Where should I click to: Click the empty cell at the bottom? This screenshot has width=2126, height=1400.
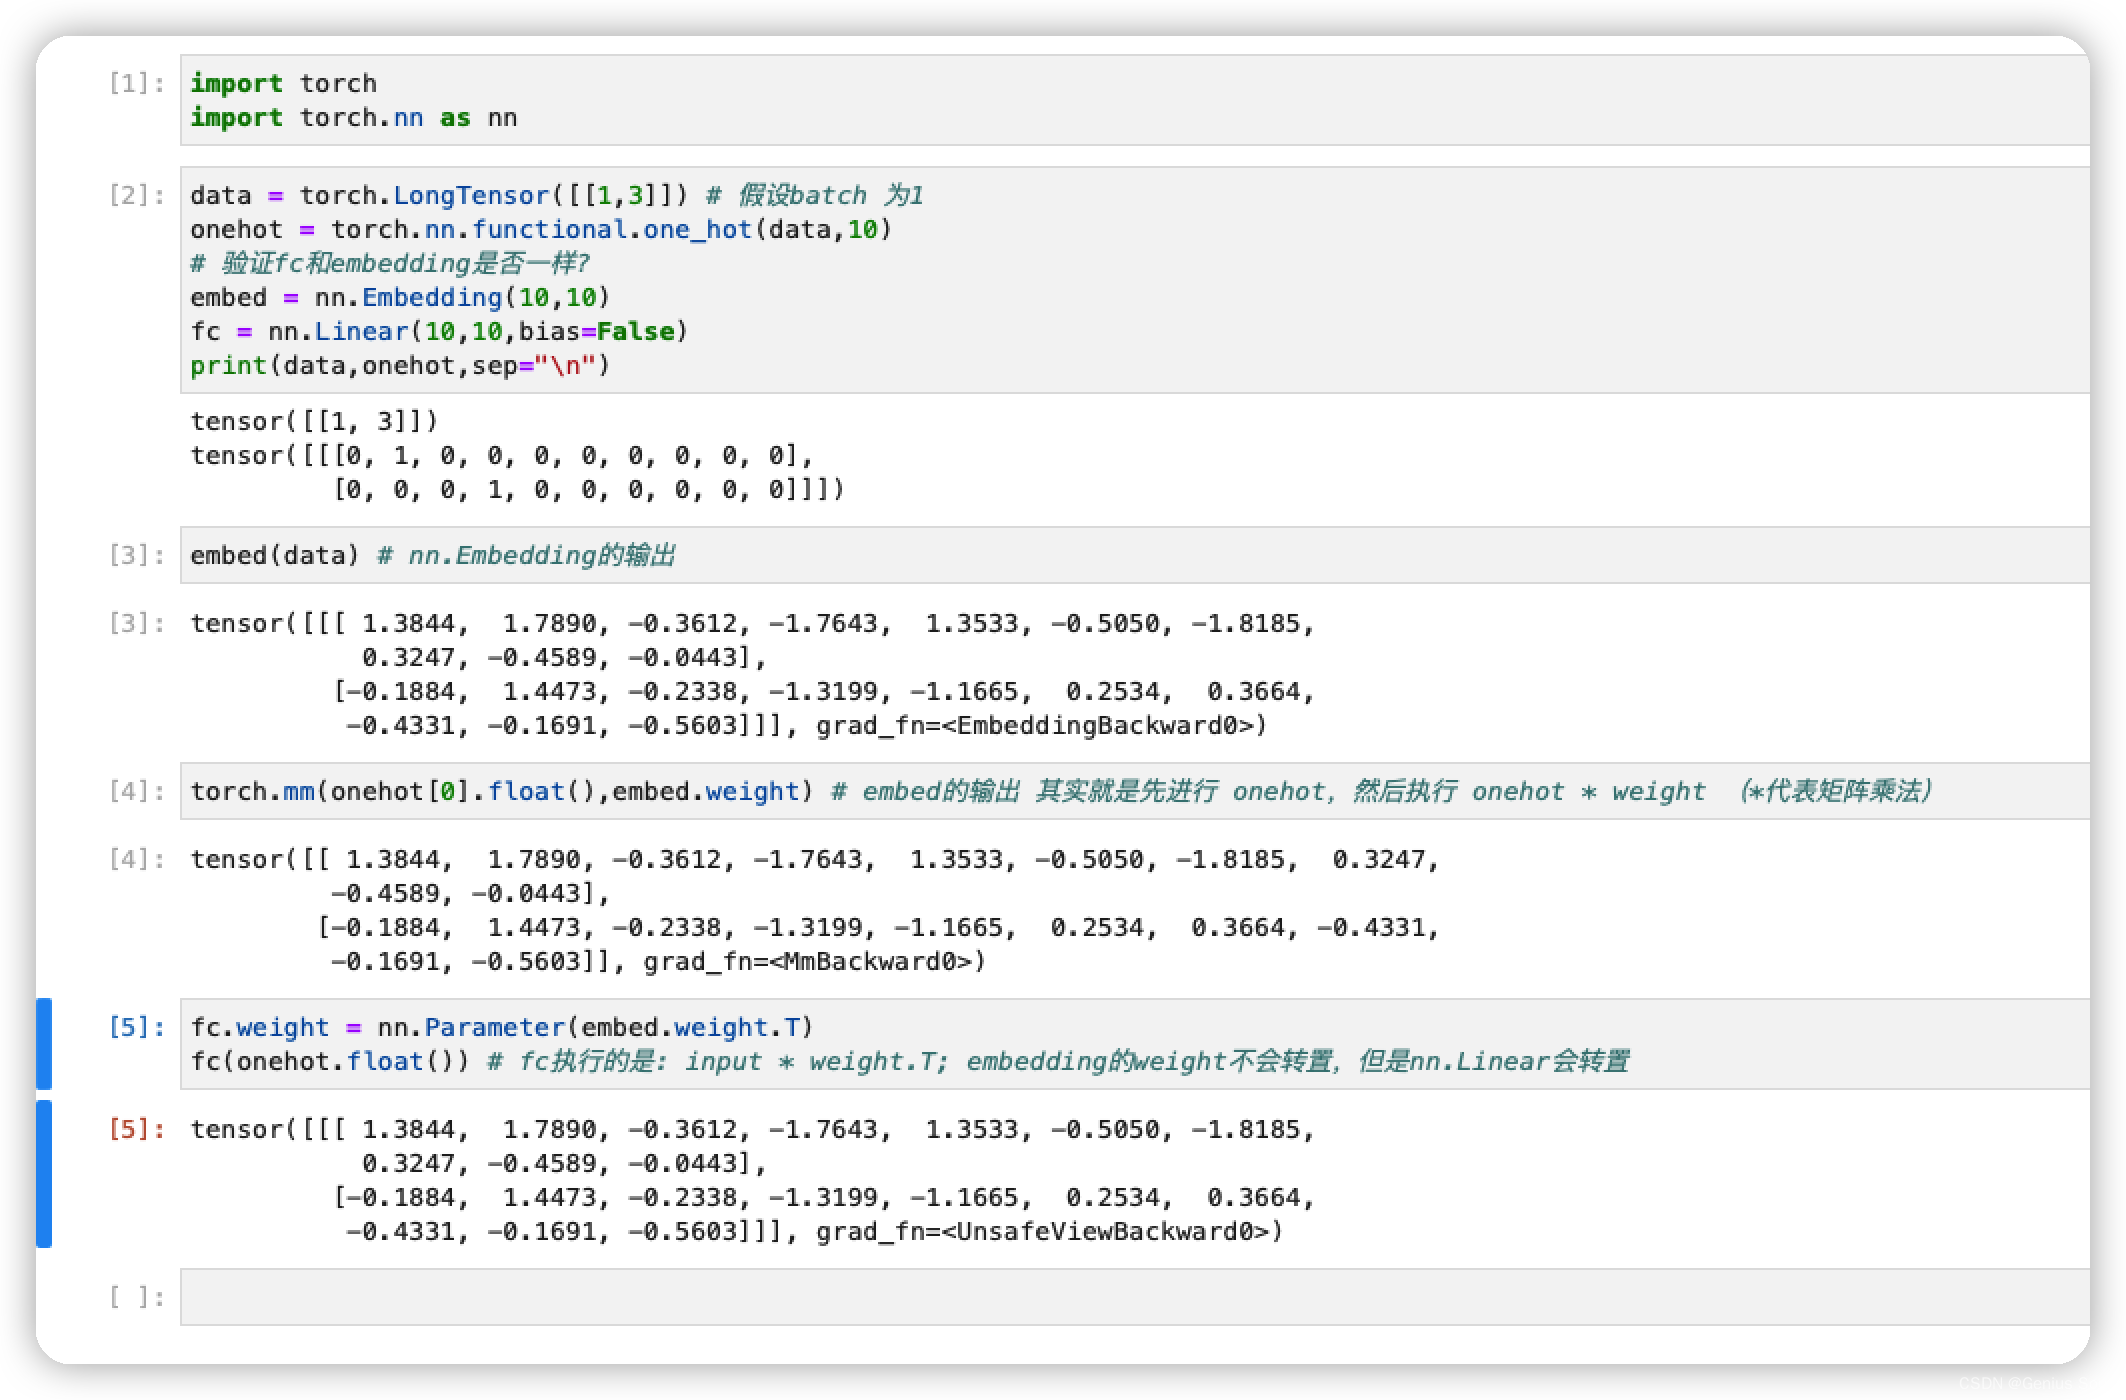(1135, 1297)
